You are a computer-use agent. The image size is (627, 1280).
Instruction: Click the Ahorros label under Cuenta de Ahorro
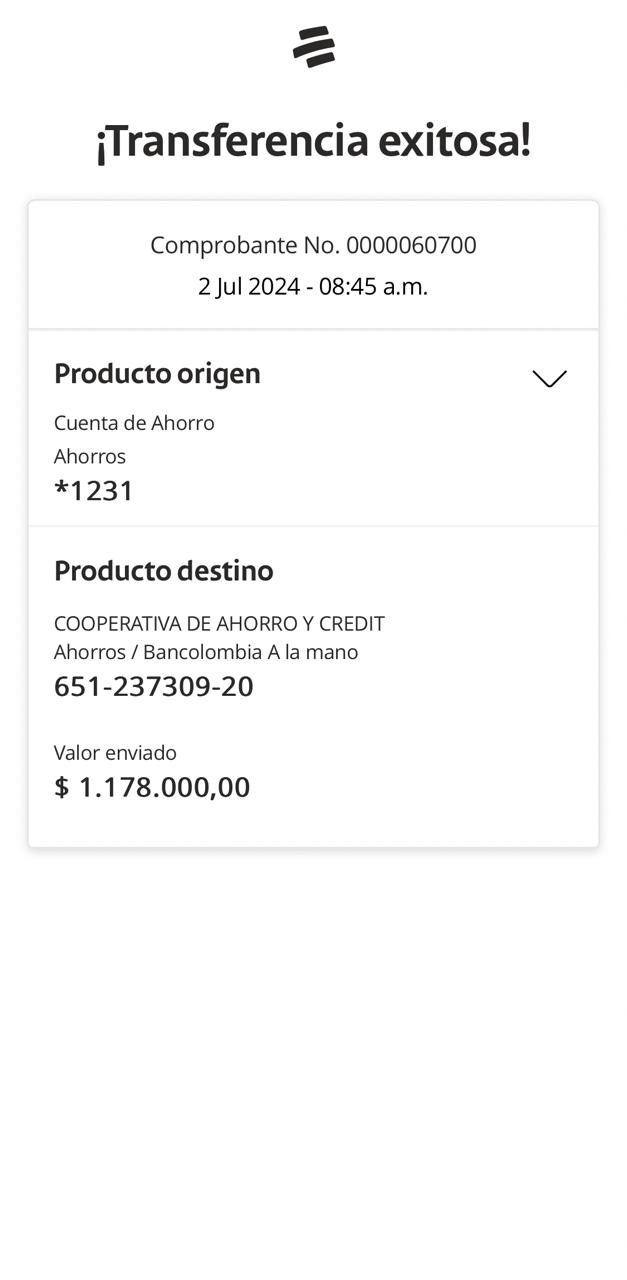(x=90, y=457)
